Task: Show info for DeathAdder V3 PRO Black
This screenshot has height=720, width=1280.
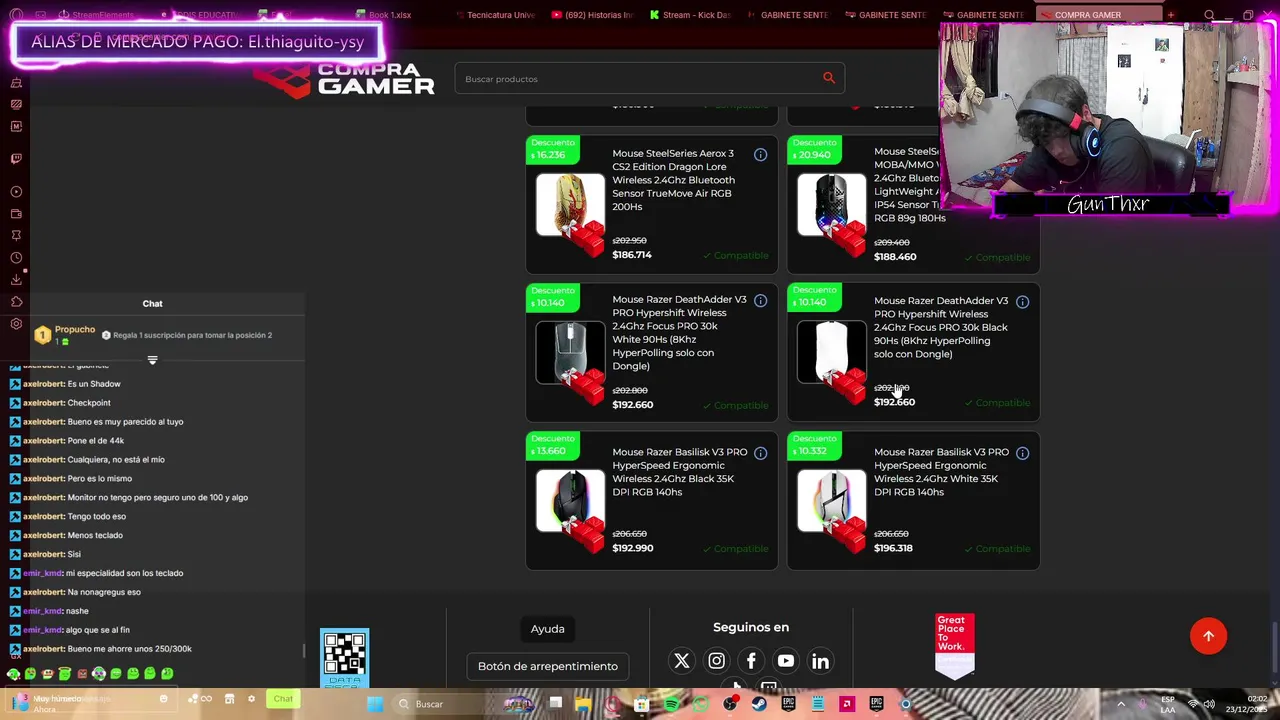Action: coord(1022,302)
